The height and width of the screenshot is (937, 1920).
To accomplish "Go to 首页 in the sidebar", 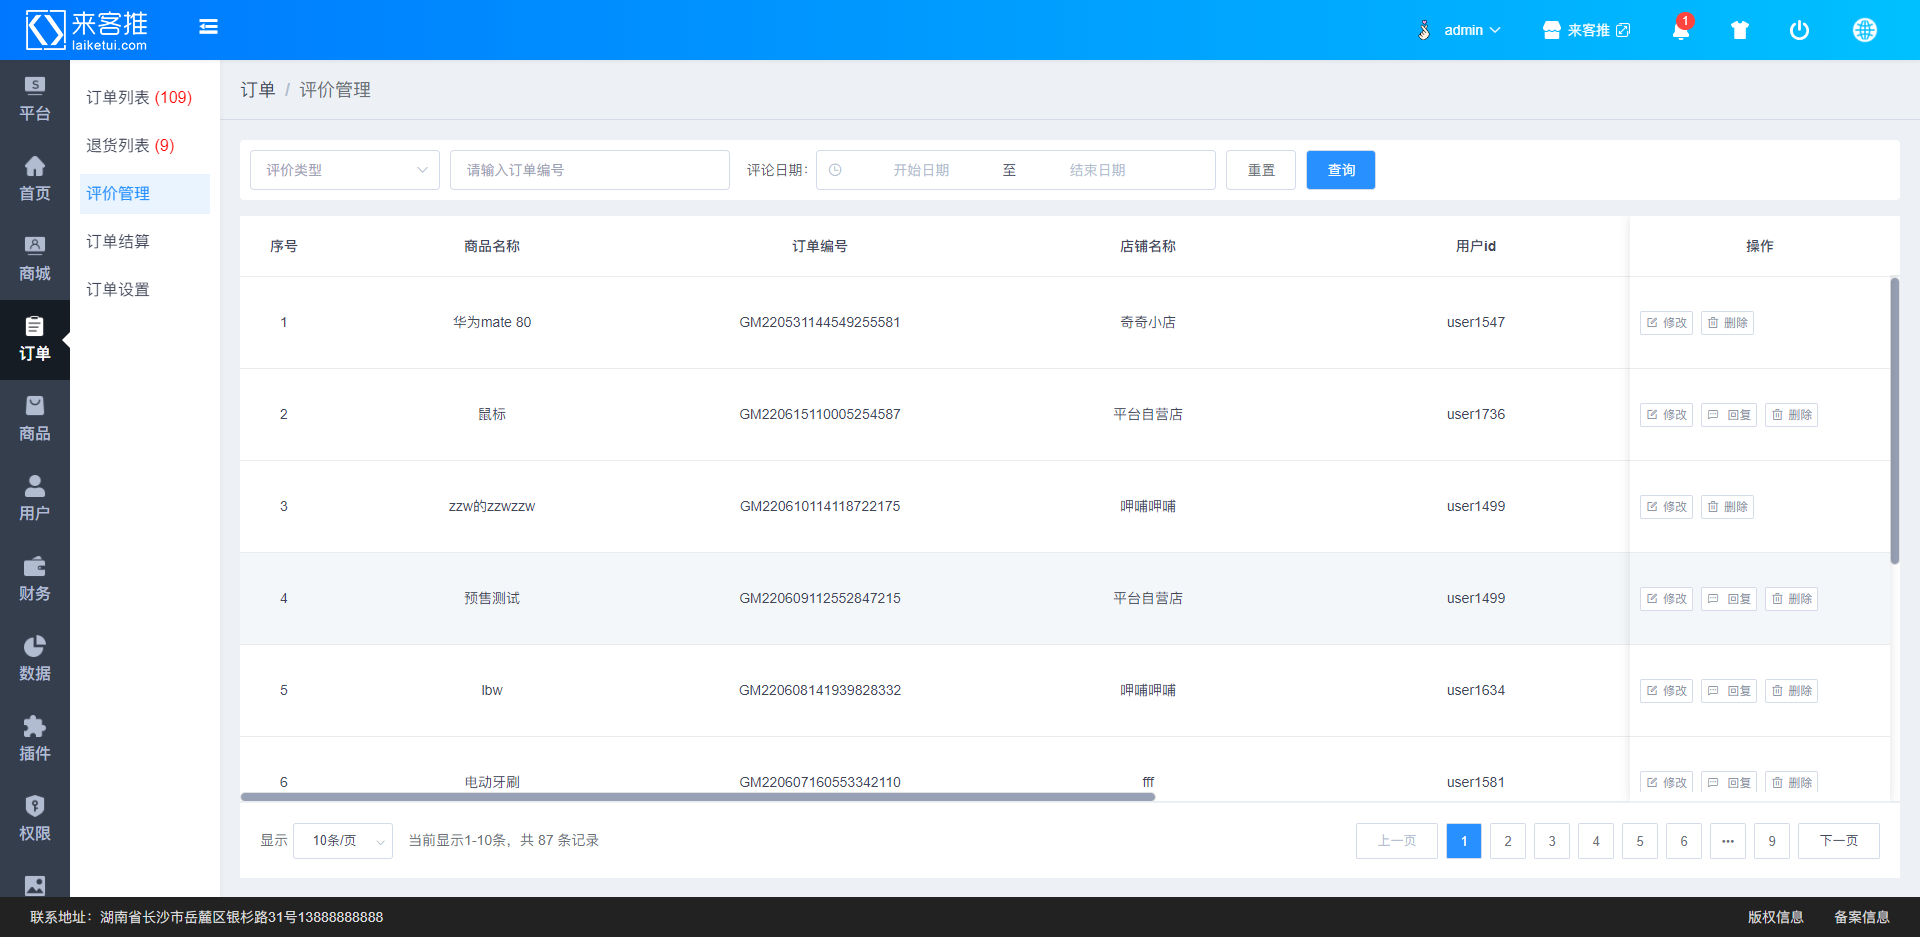I will click(35, 180).
